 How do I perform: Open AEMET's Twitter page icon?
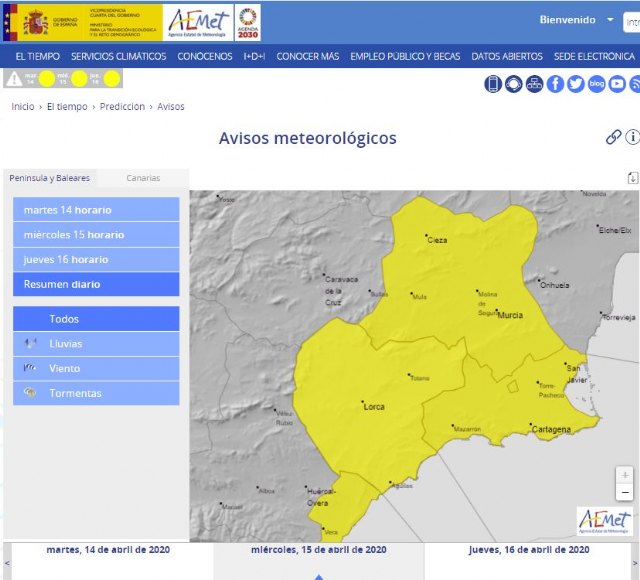576,84
